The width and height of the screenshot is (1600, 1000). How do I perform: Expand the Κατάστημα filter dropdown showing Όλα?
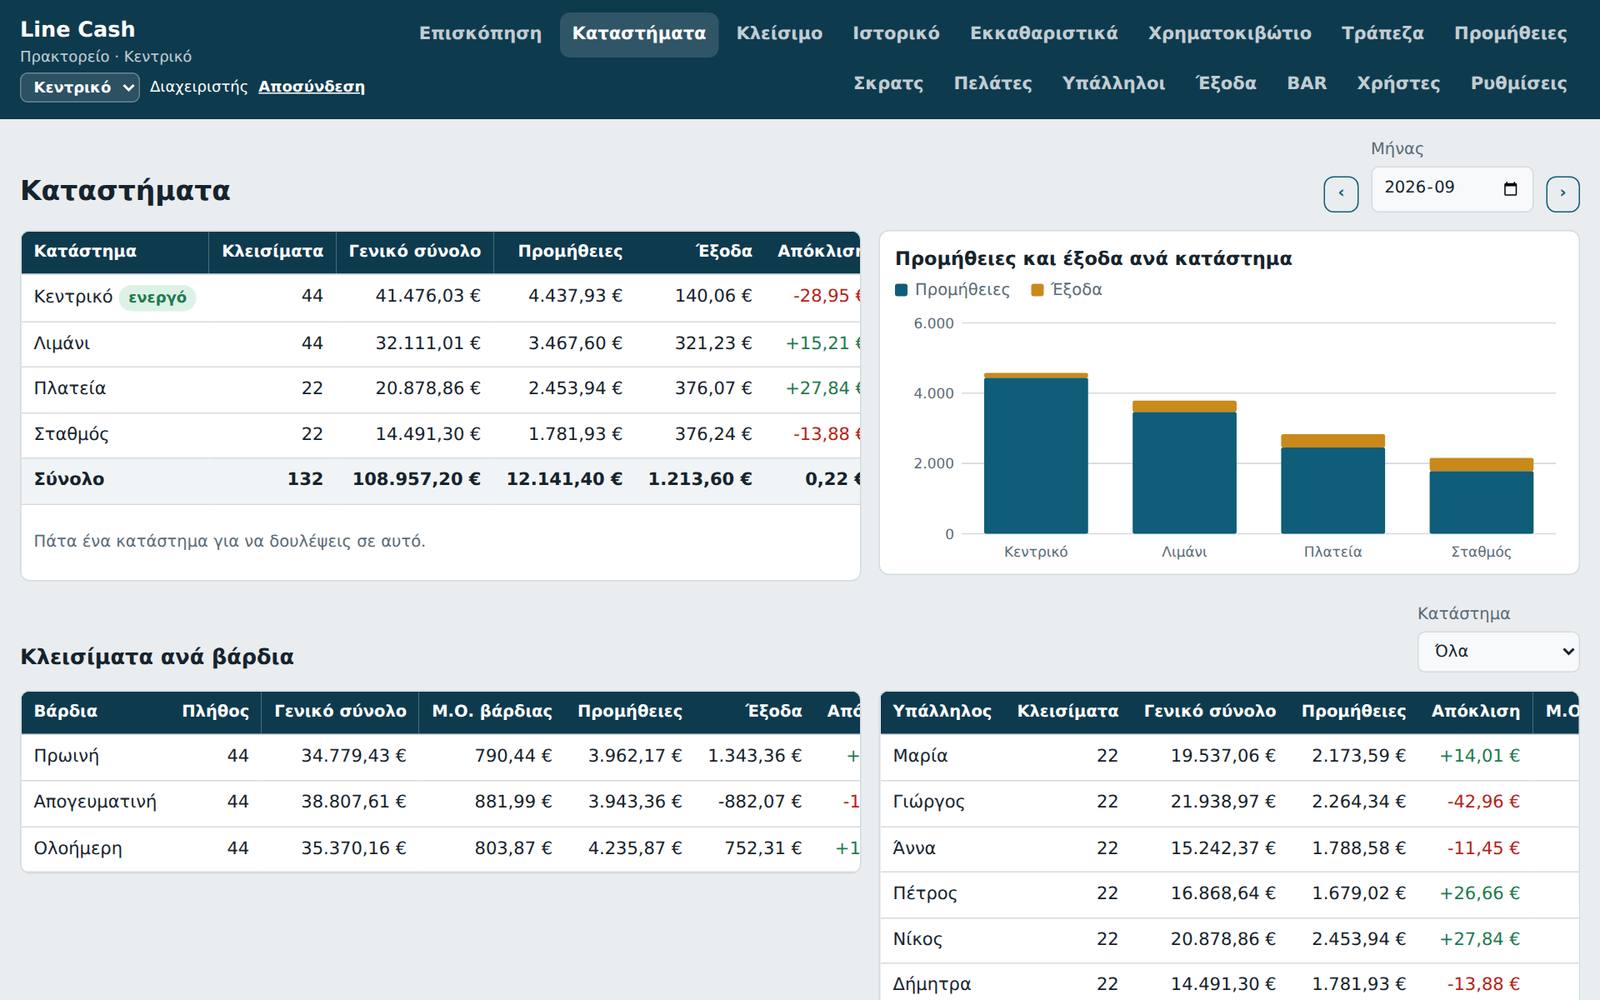coord(1498,651)
